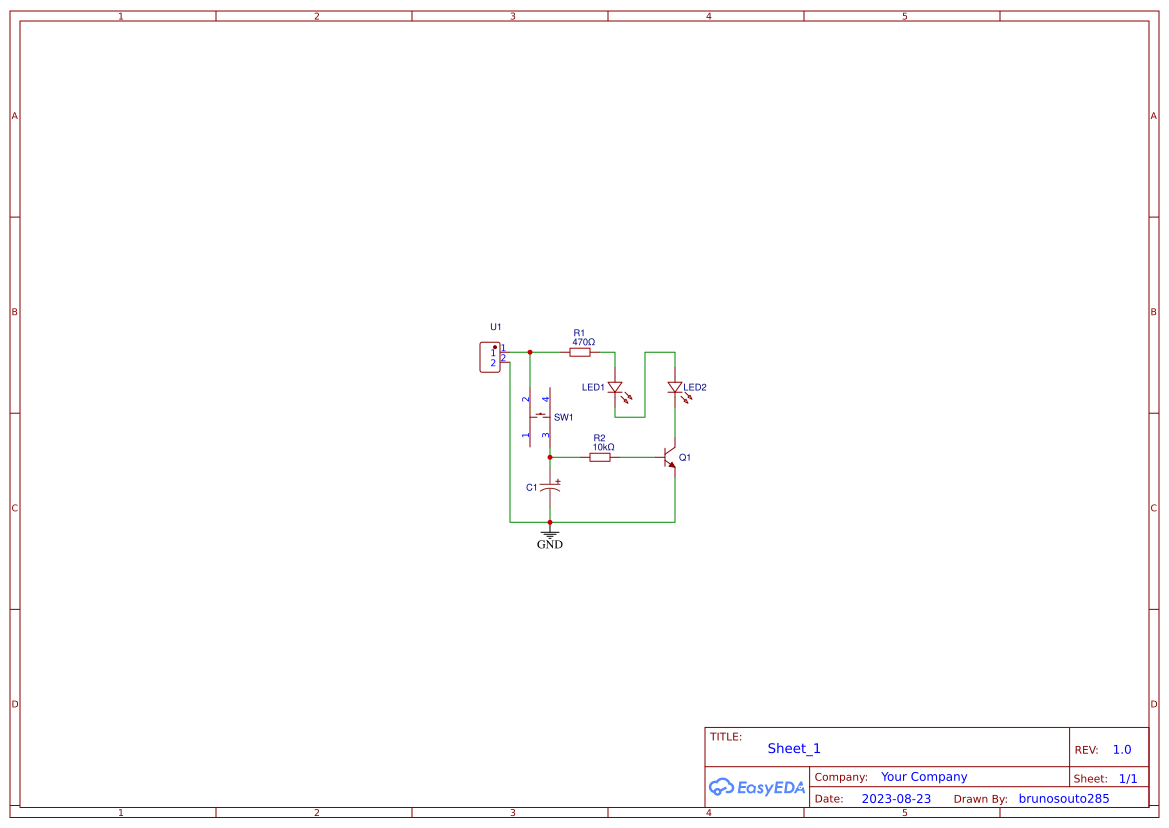The width and height of the screenshot is (1169, 828).
Task: Select the LED2 diode symbol
Action: [x=675, y=387]
